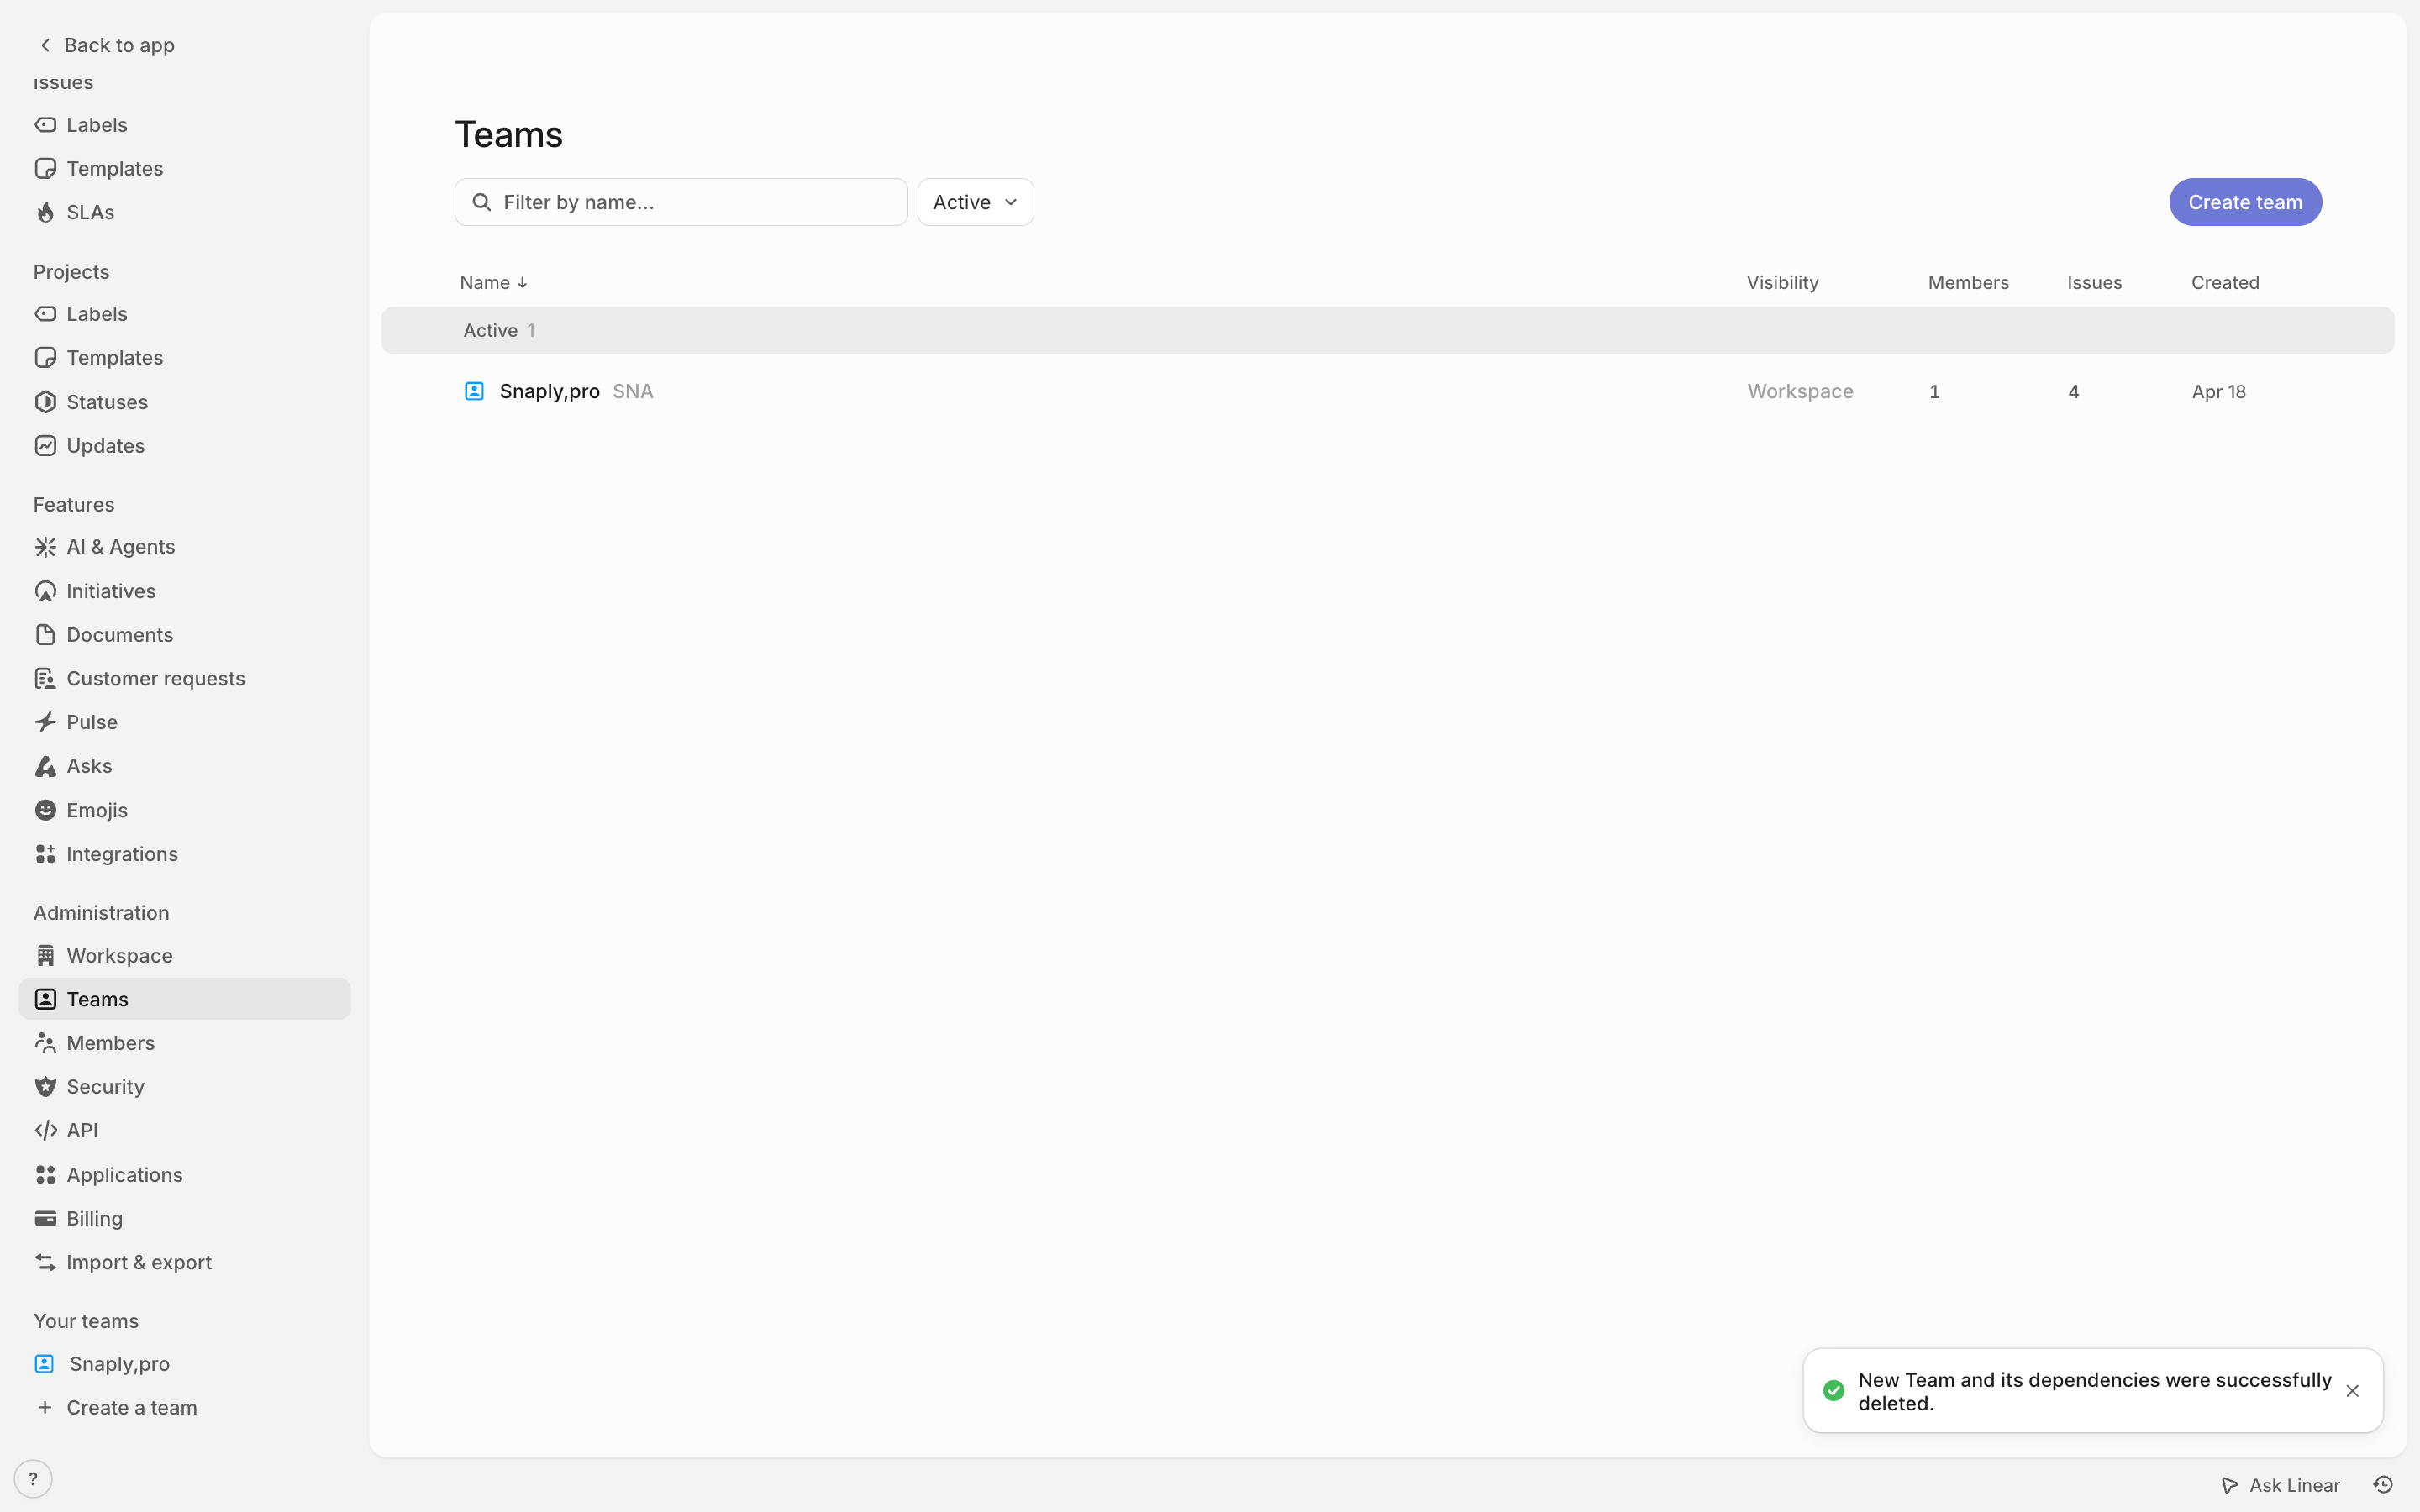Screen dimensions: 2420x1512
Task: Open Teams settings in sidebar
Action: pyautogui.click(x=184, y=999)
